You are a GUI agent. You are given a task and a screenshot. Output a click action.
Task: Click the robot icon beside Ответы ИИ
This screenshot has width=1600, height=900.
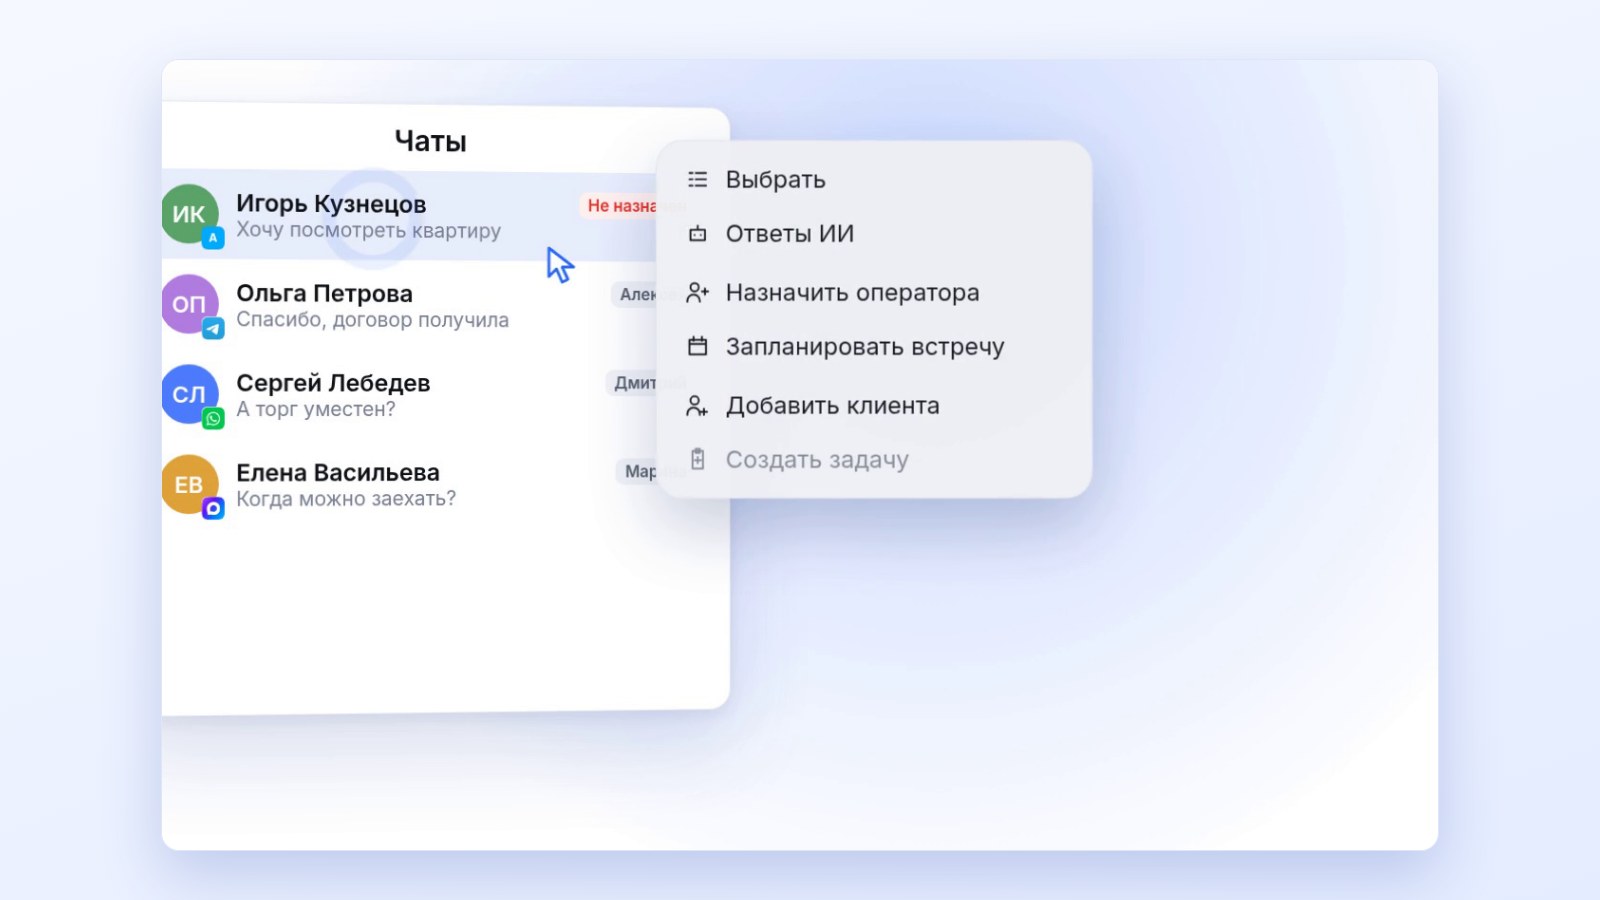coord(697,233)
